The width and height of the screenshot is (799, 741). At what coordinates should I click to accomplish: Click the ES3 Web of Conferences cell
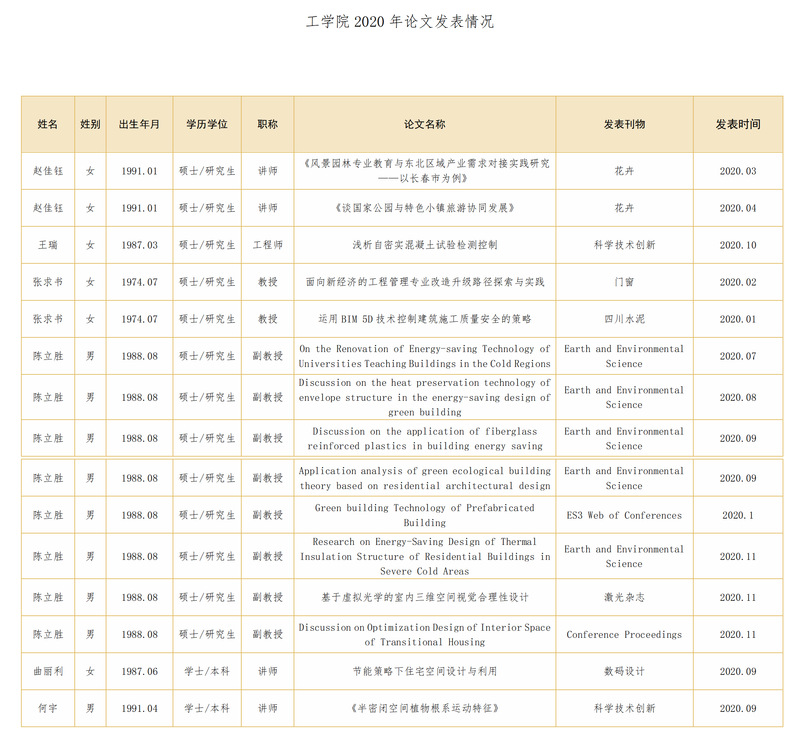[x=624, y=516]
